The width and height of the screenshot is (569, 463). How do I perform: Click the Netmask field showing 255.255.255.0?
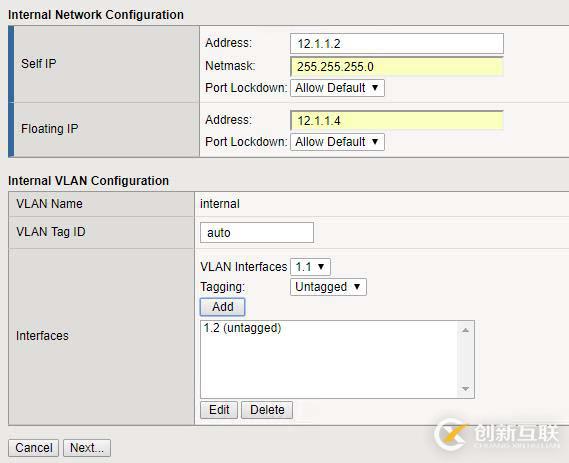(x=397, y=66)
